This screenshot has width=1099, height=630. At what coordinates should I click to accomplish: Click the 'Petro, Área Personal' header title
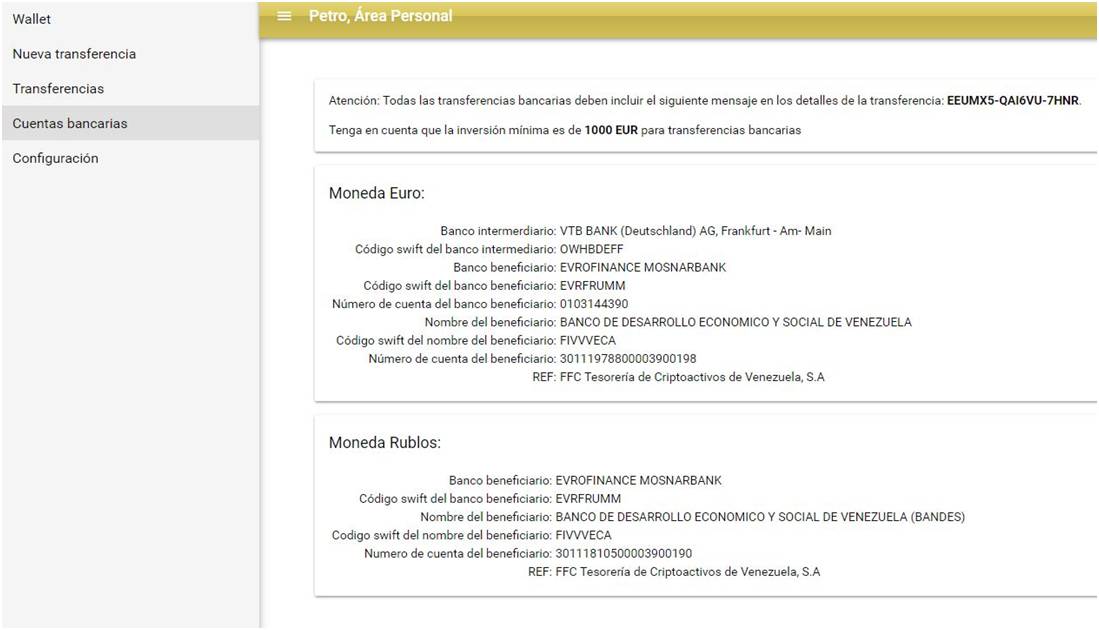pos(380,16)
